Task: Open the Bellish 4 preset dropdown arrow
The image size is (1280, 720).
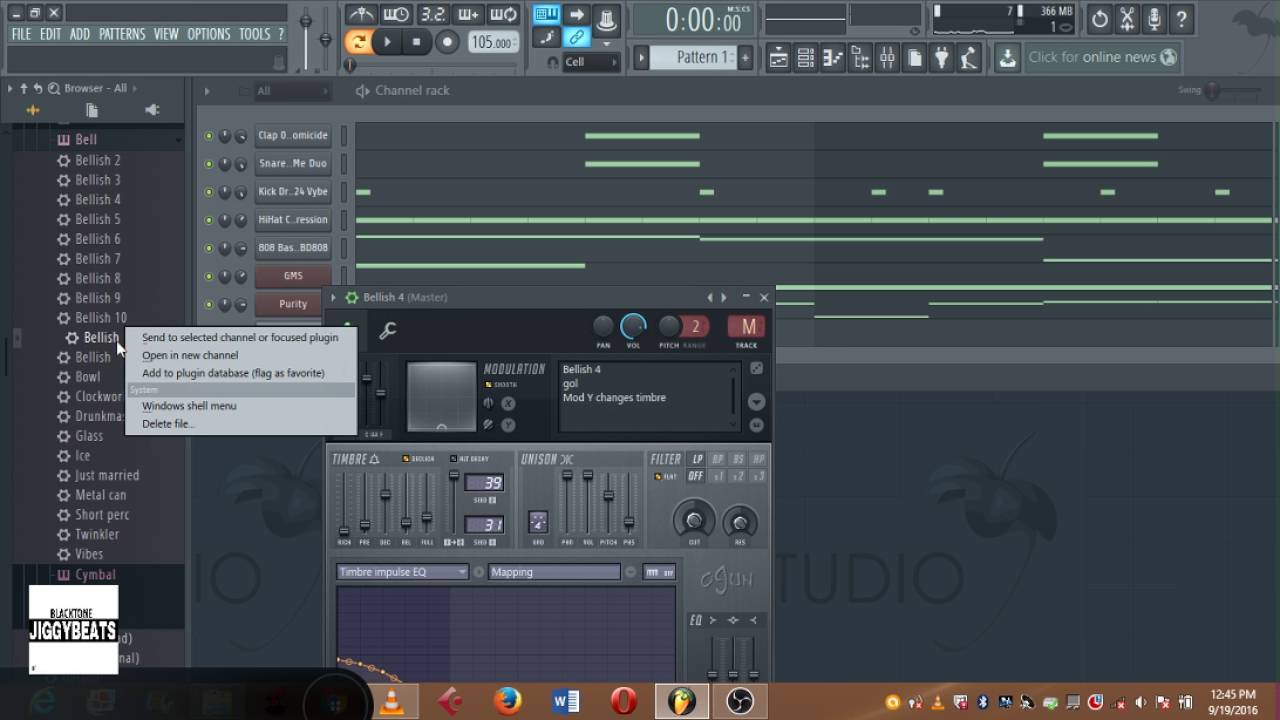Action: coord(757,402)
